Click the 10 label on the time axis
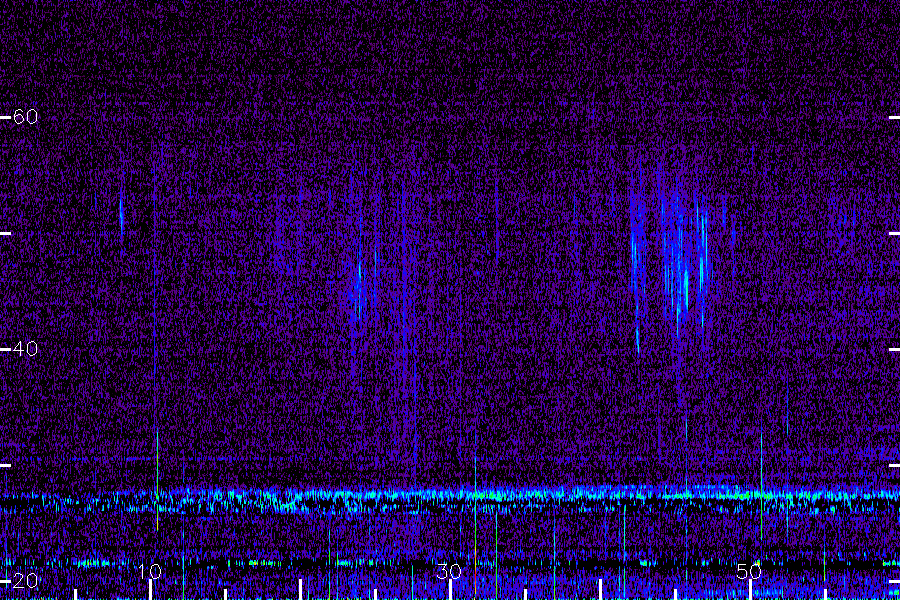900x600 pixels. pos(150,571)
